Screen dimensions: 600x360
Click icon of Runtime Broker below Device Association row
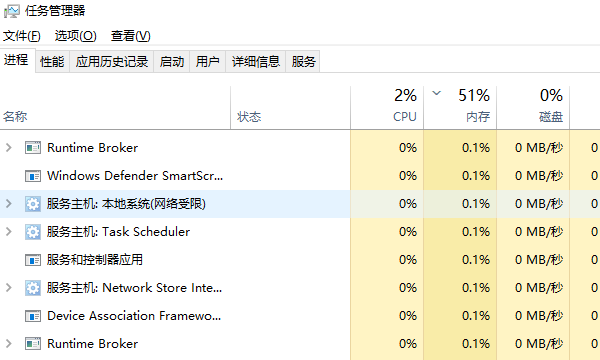click(x=33, y=344)
